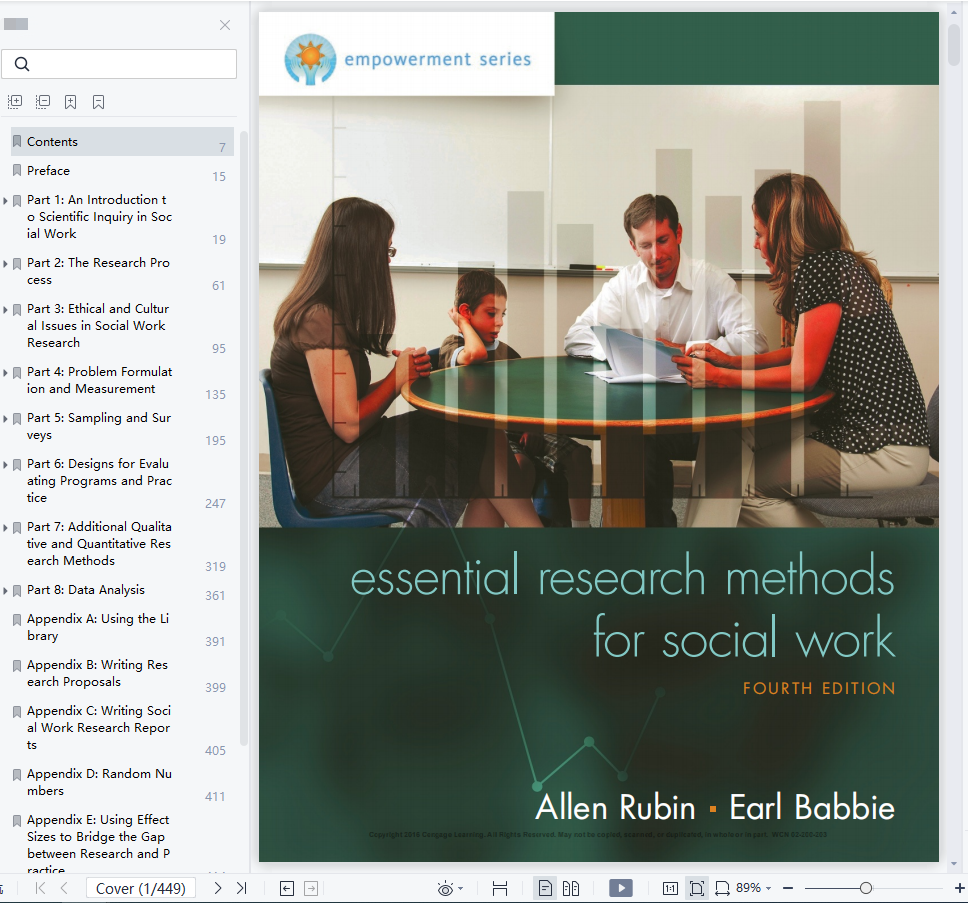This screenshot has width=968, height=903.
Task: Expand Part 4: Problem Formulation and Measurement
Action: point(6,373)
